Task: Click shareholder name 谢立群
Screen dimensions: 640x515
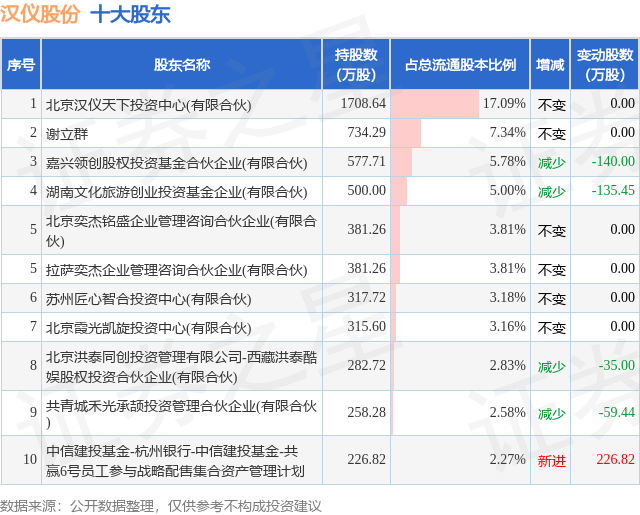Action: [x=67, y=133]
